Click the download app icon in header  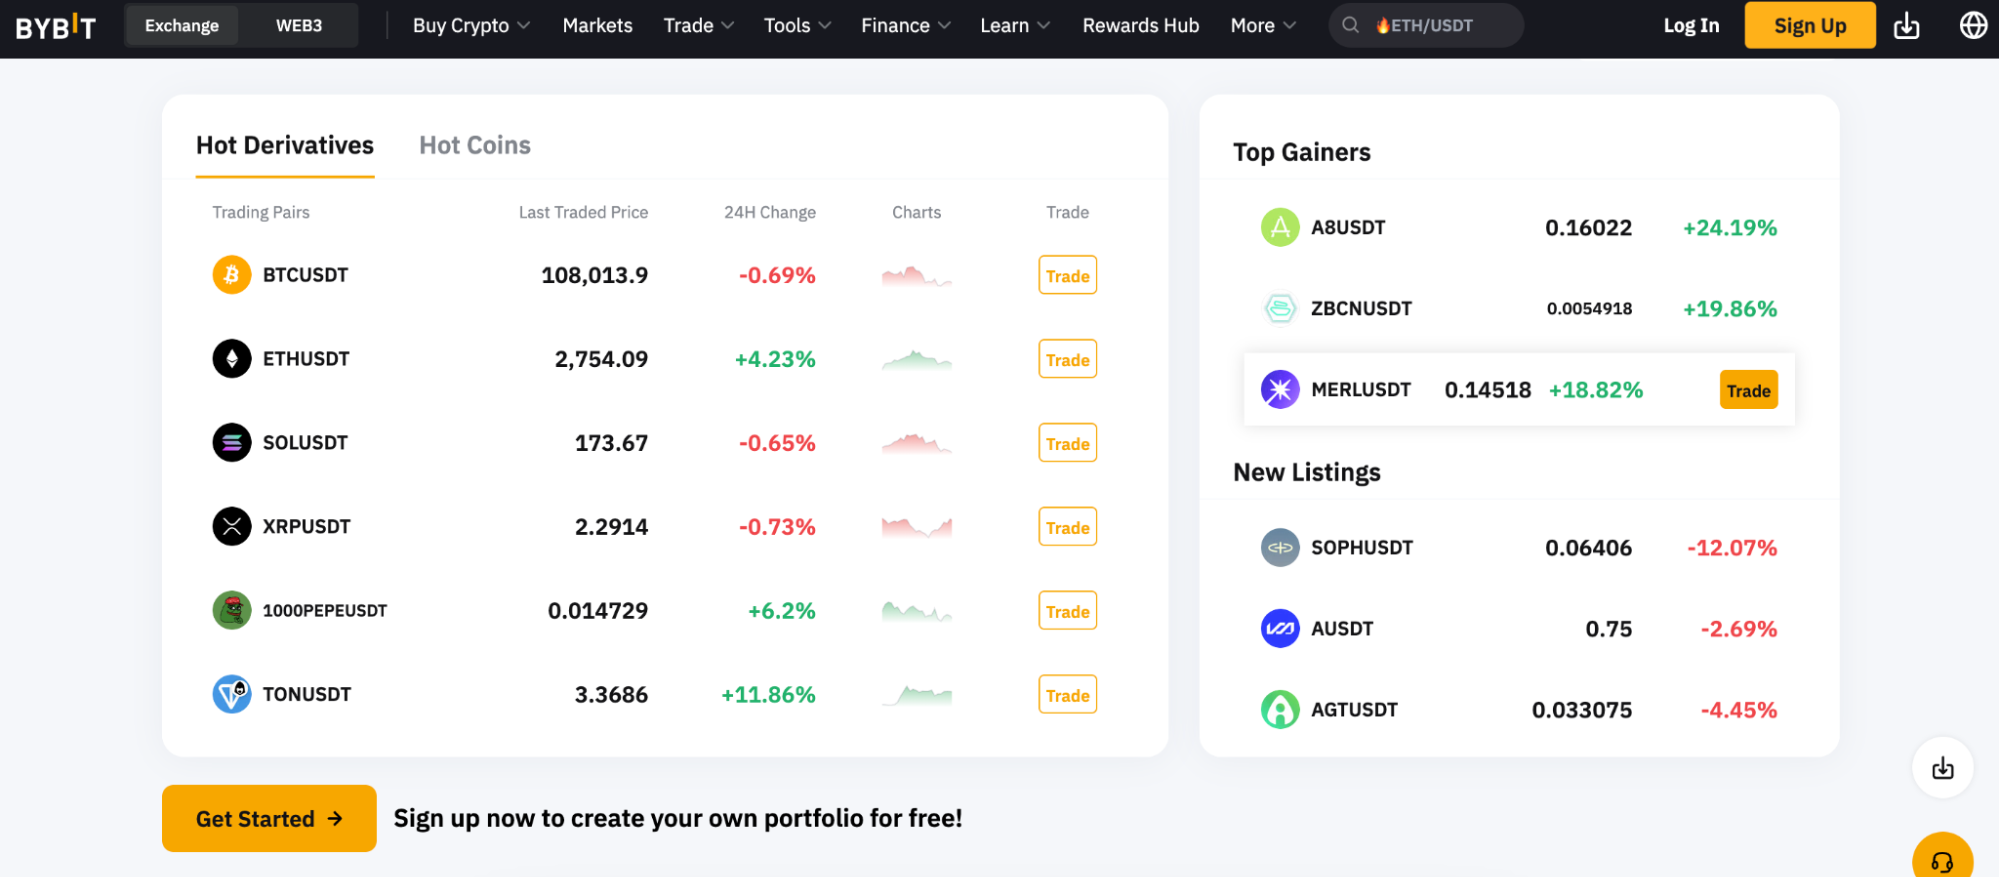pos(1907,26)
